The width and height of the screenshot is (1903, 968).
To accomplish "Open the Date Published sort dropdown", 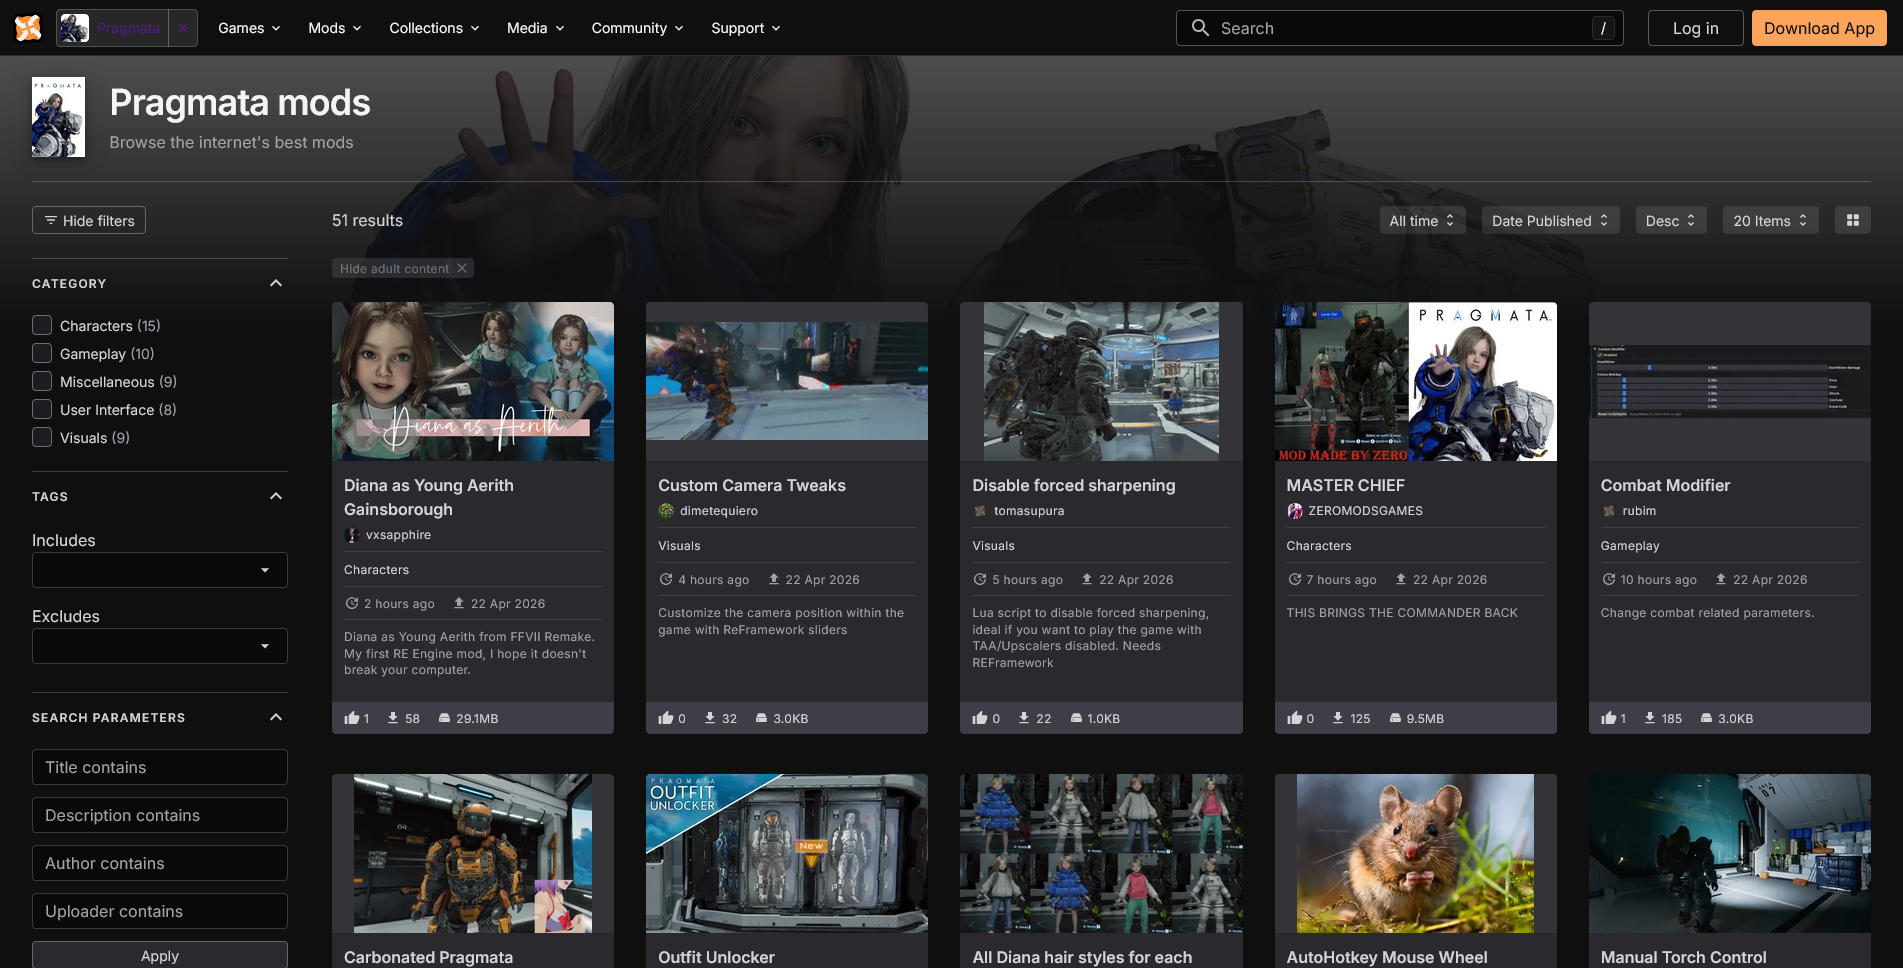I will click(1550, 220).
